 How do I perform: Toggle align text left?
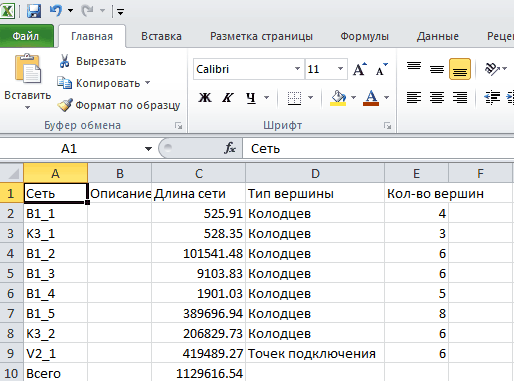(x=414, y=98)
